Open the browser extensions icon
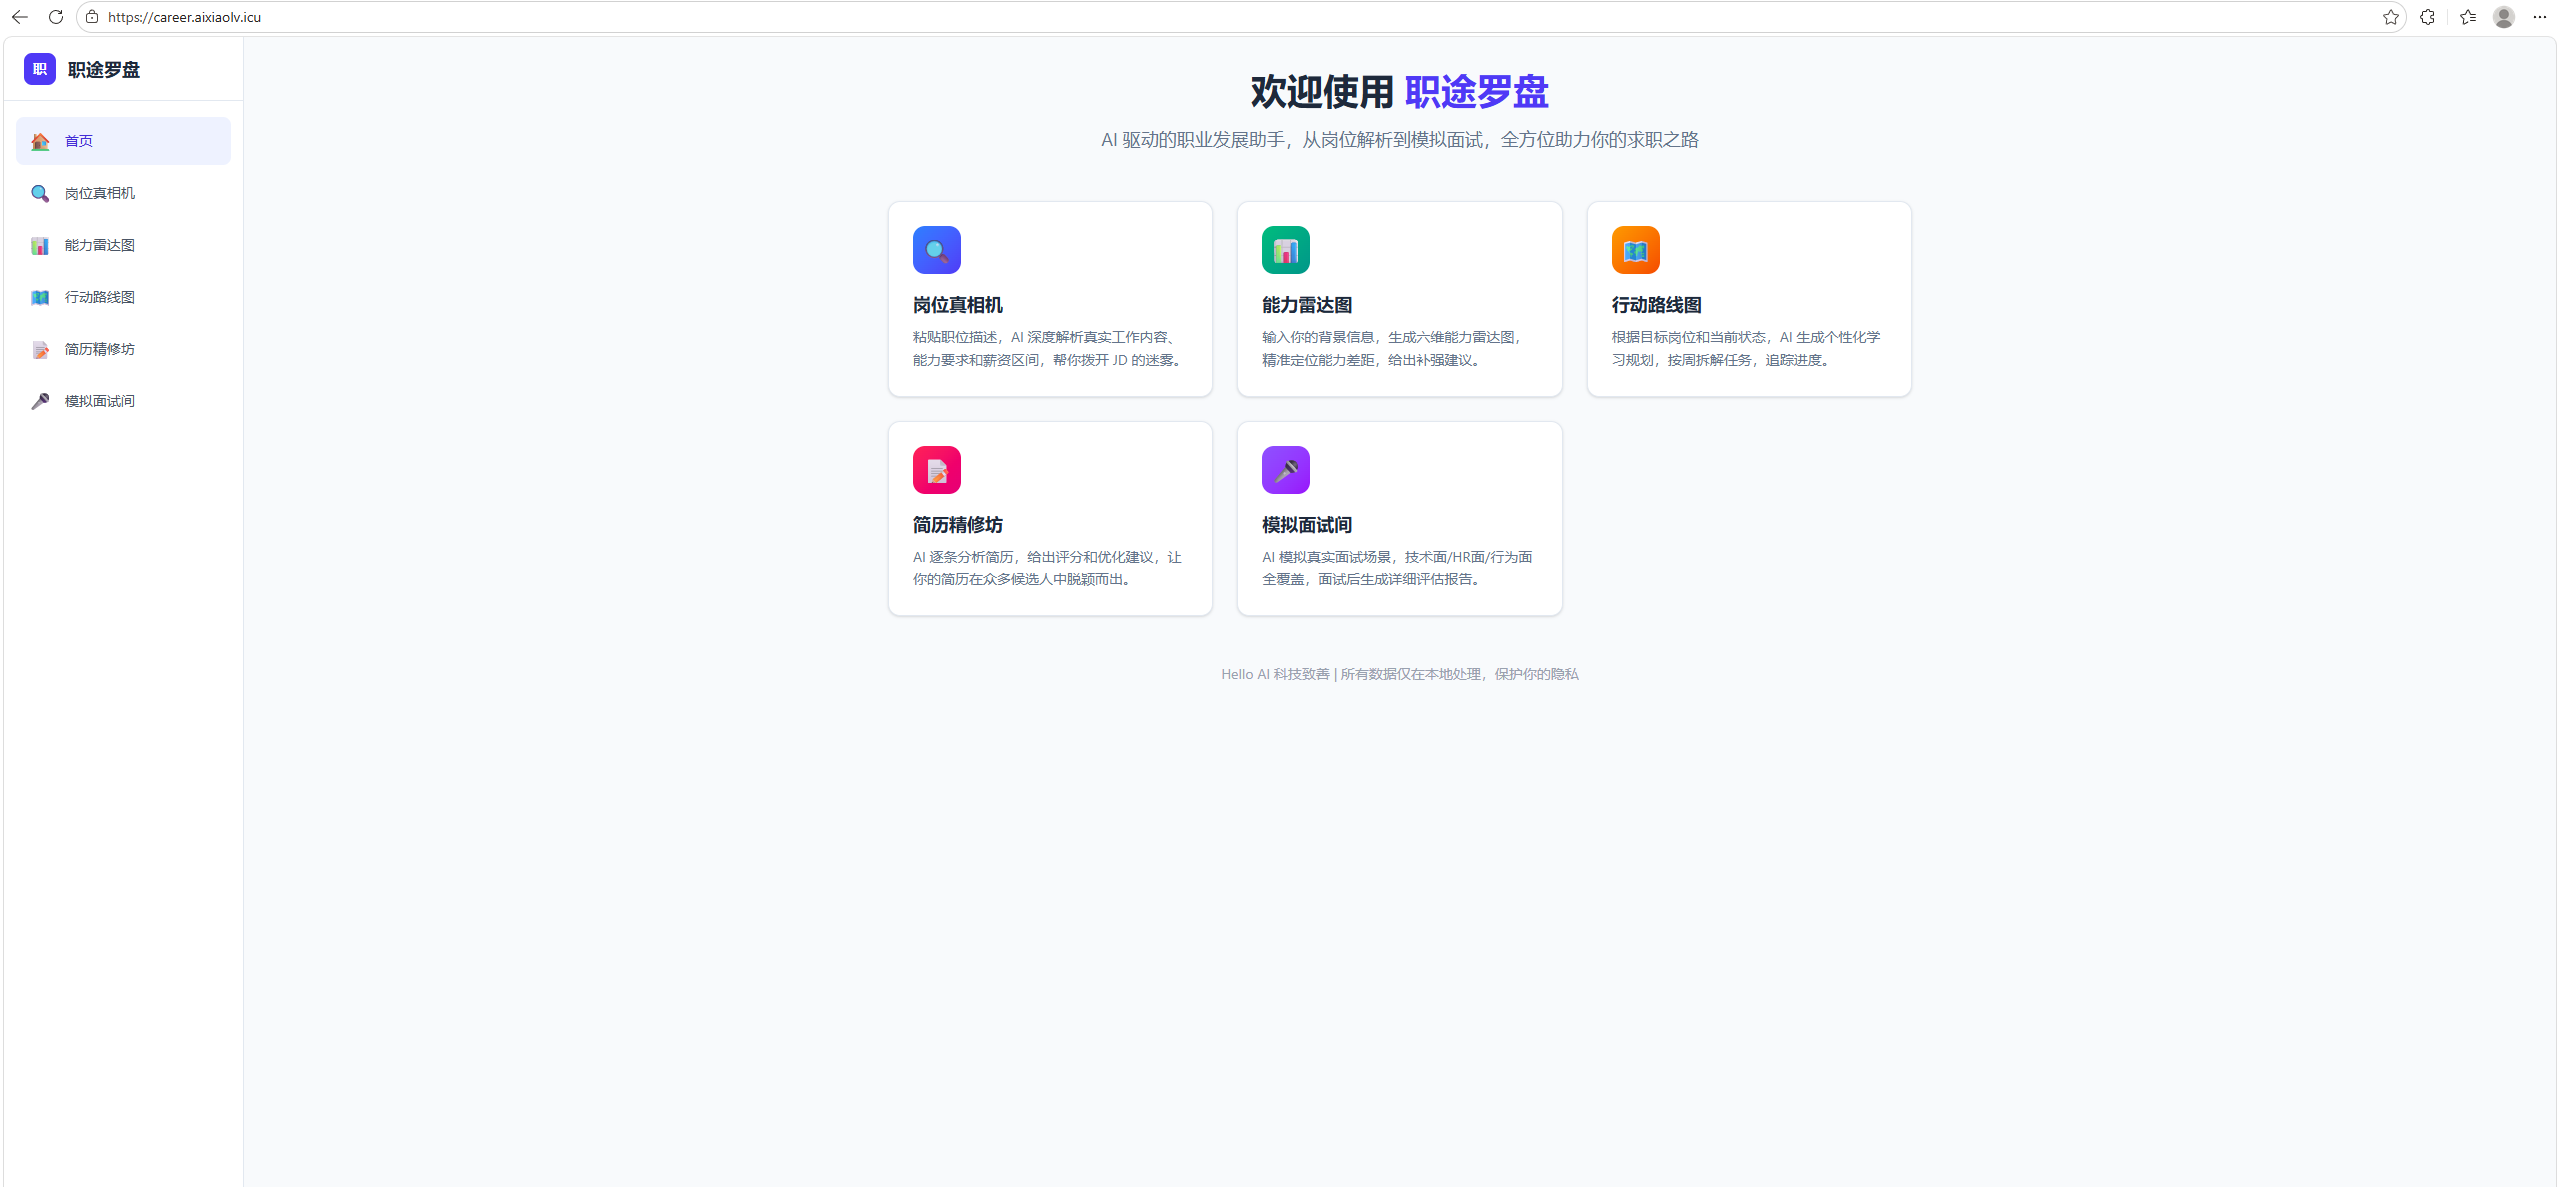Screen dimensions: 2559x1187 coord(2427,17)
